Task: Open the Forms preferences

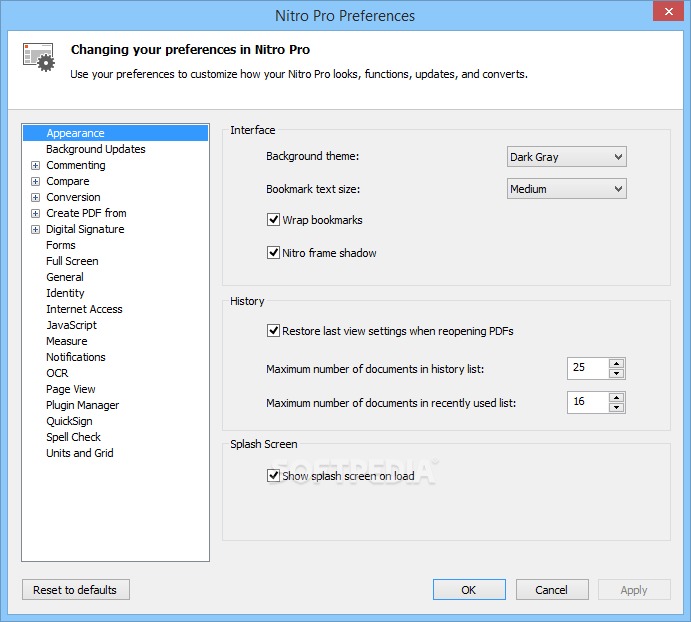Action: coord(61,245)
